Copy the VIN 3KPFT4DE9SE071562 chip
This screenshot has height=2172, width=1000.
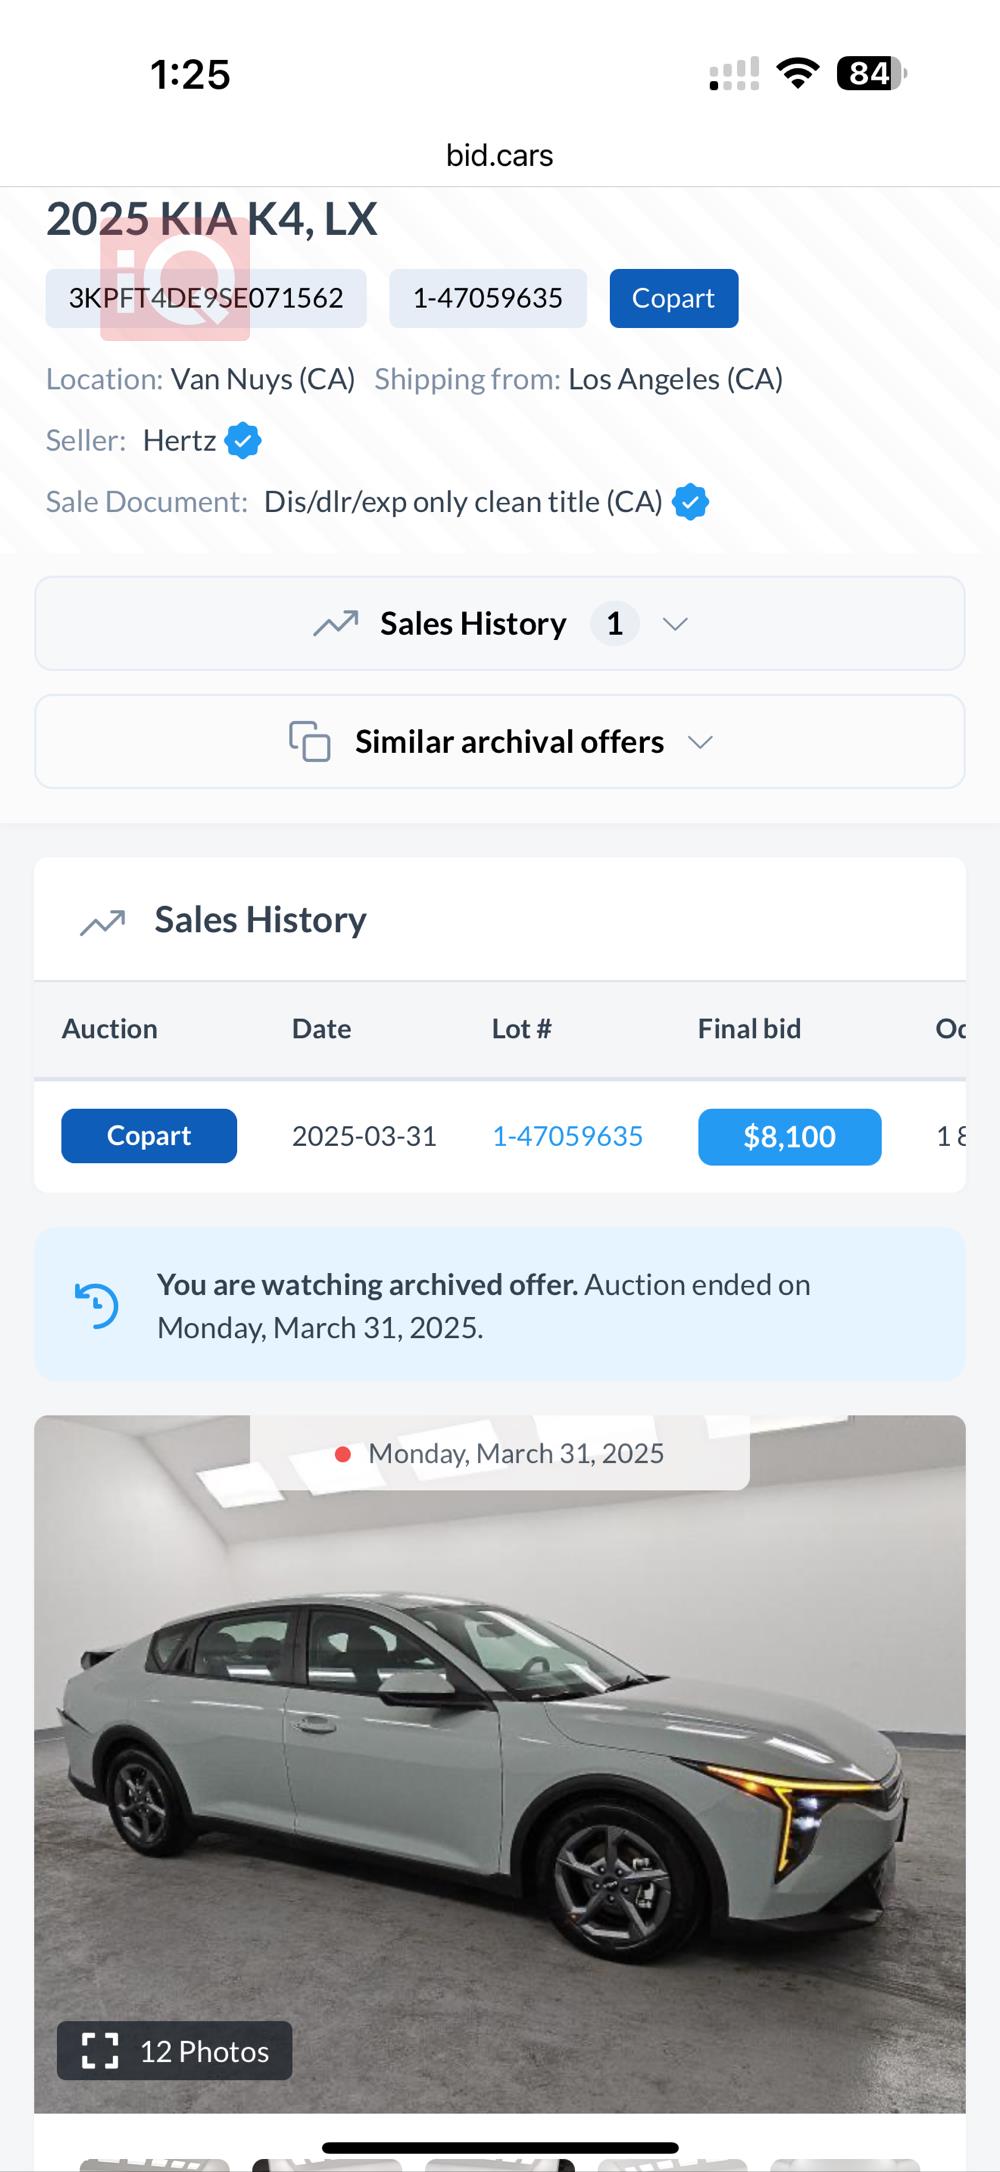[x=206, y=298]
